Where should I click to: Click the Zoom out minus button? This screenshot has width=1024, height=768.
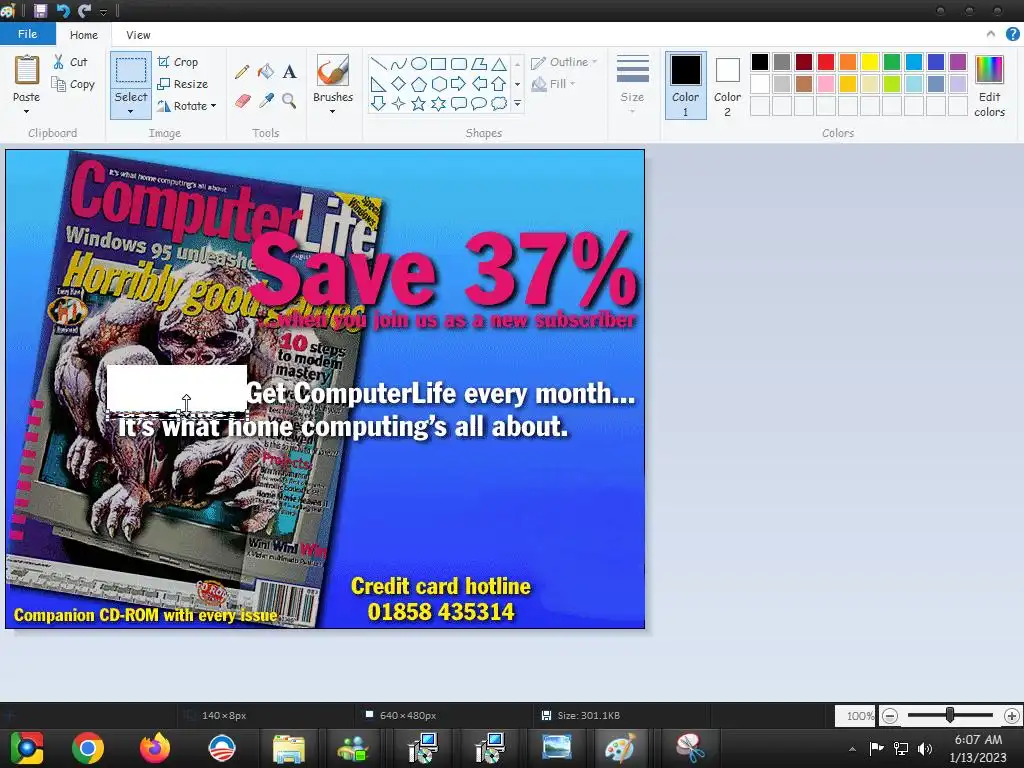click(889, 716)
